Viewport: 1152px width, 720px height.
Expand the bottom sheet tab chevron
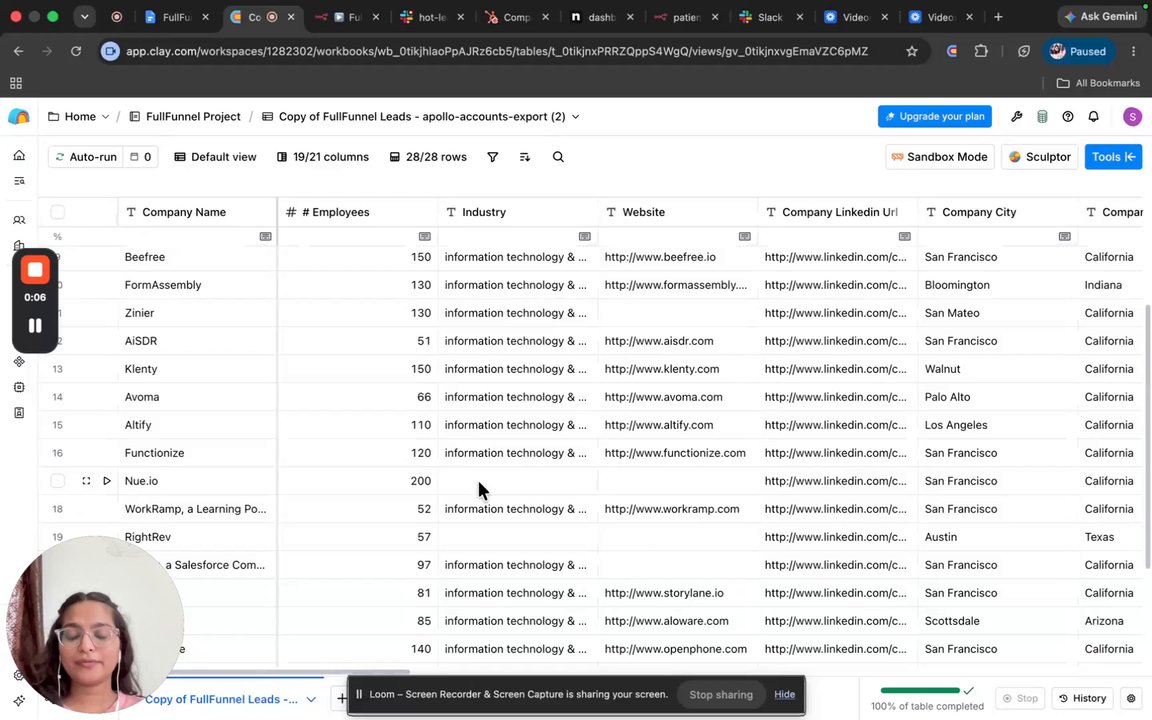311,699
